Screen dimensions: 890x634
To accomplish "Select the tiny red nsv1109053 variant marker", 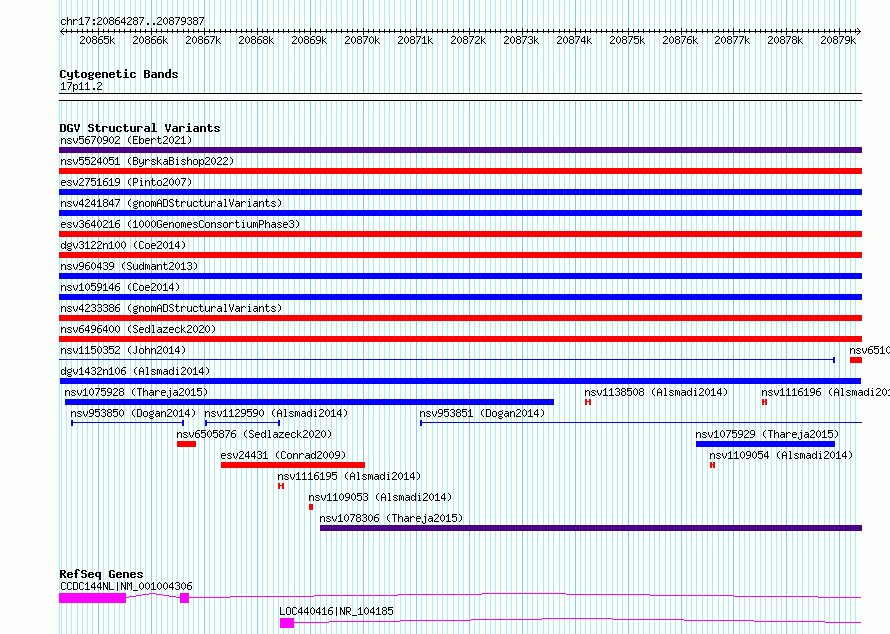I will point(311,507).
